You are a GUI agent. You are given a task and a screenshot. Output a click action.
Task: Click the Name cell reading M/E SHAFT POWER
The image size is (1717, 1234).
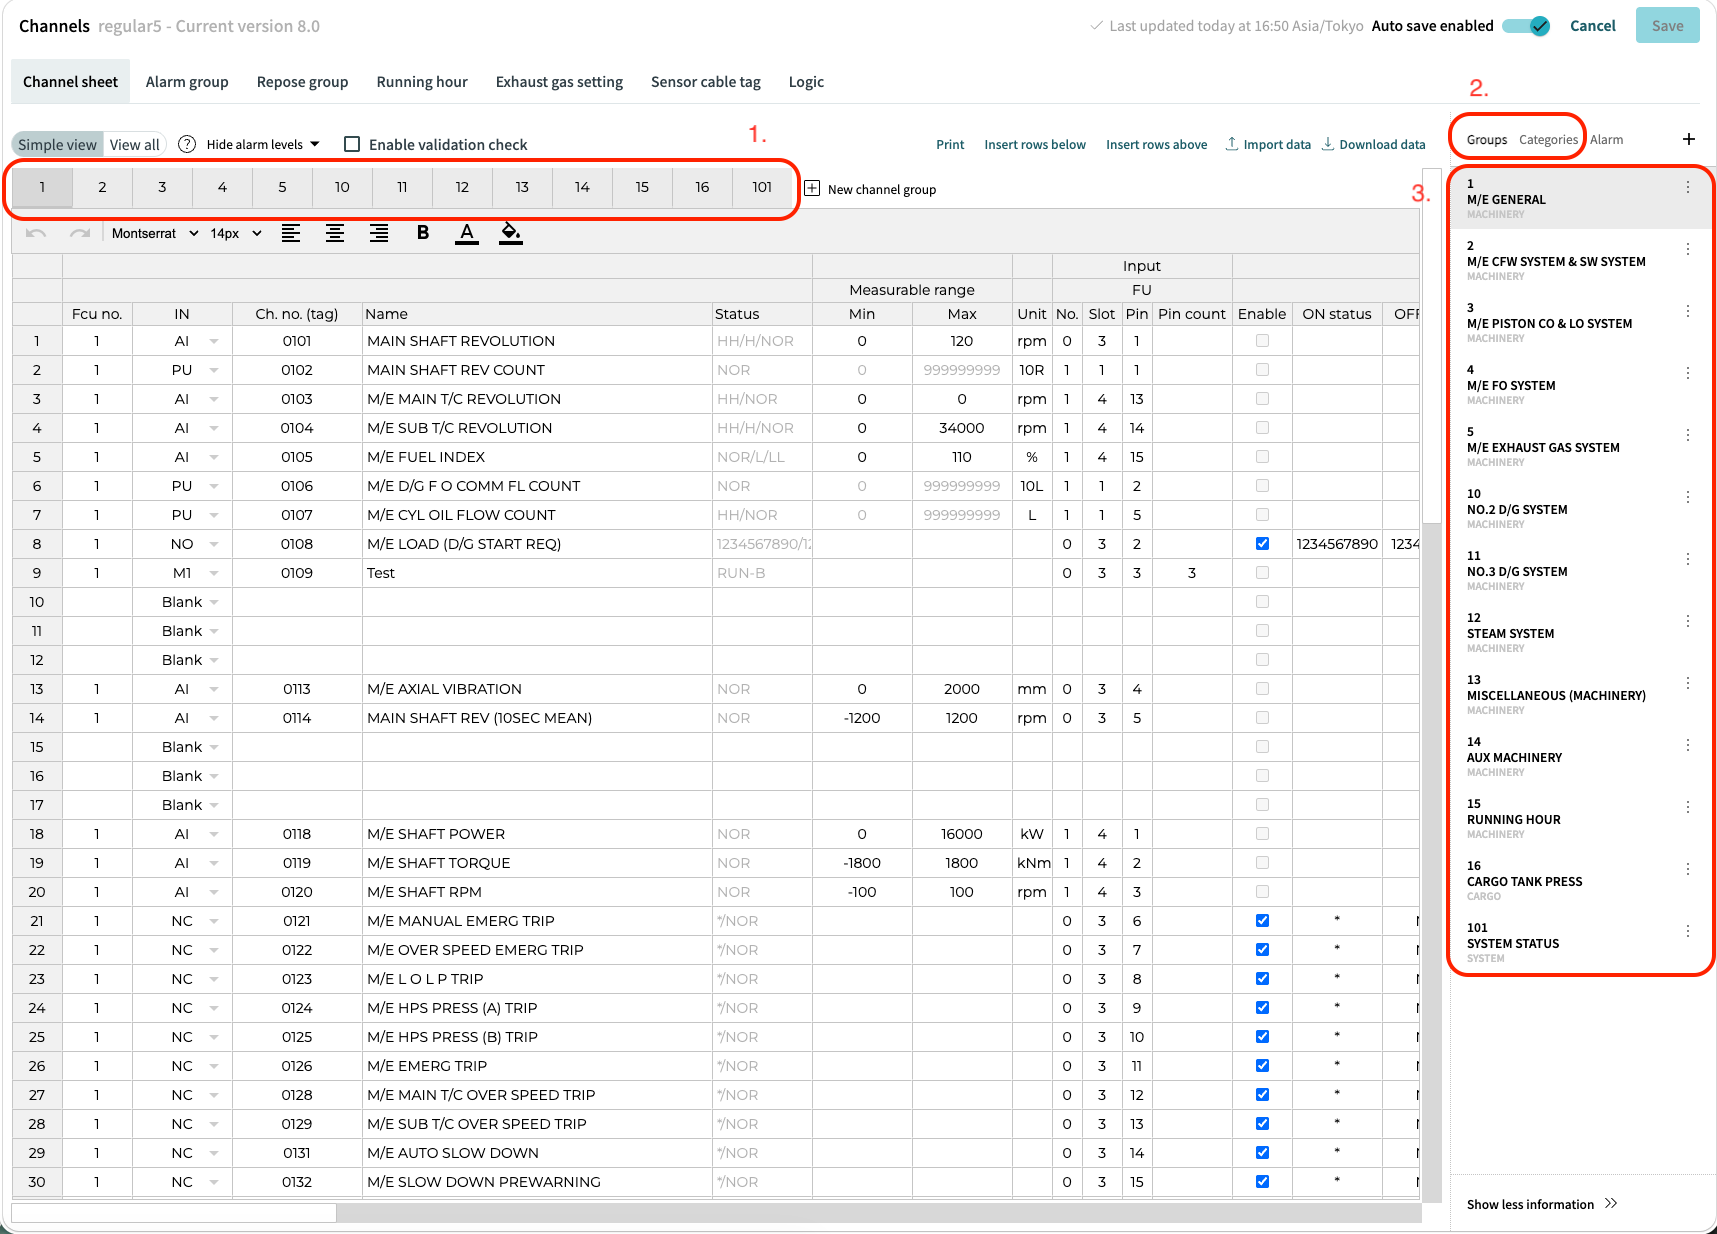pos(538,834)
